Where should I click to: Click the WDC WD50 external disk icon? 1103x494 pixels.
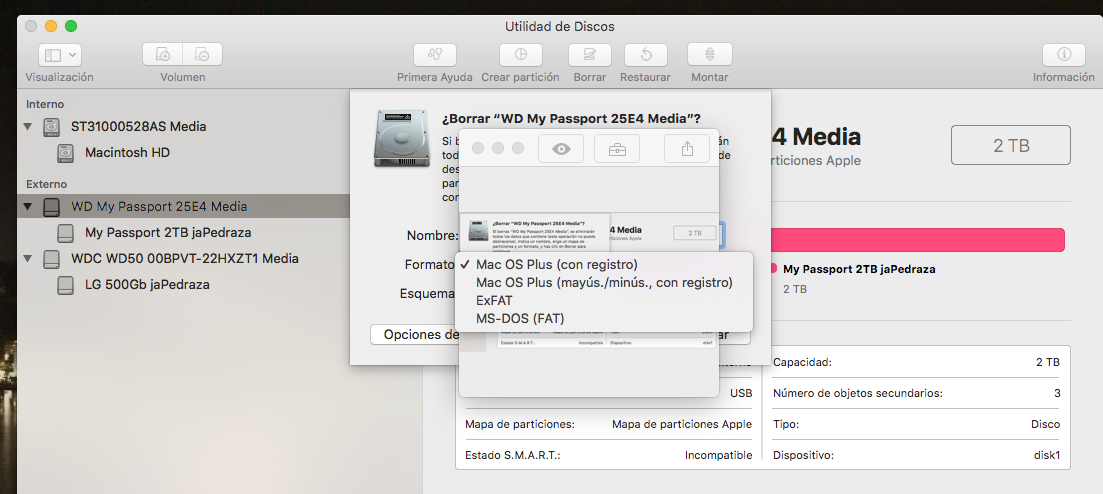(51, 259)
